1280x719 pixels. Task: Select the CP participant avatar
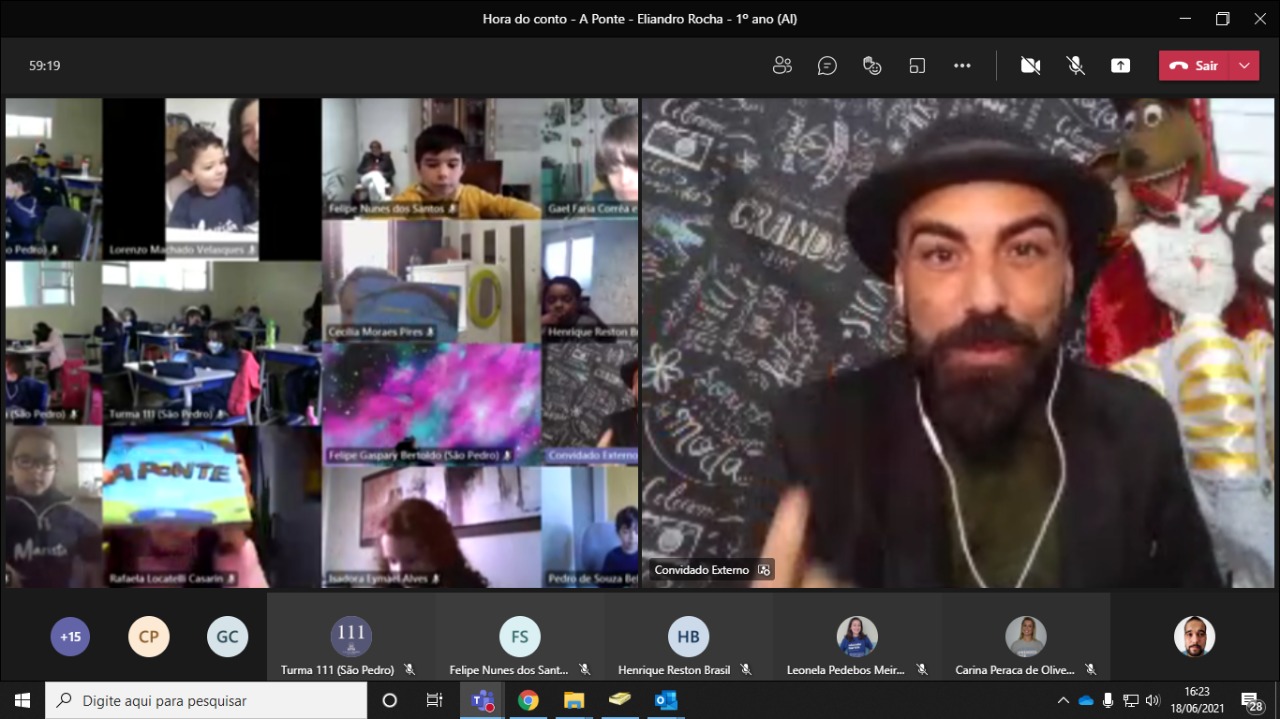(x=149, y=636)
